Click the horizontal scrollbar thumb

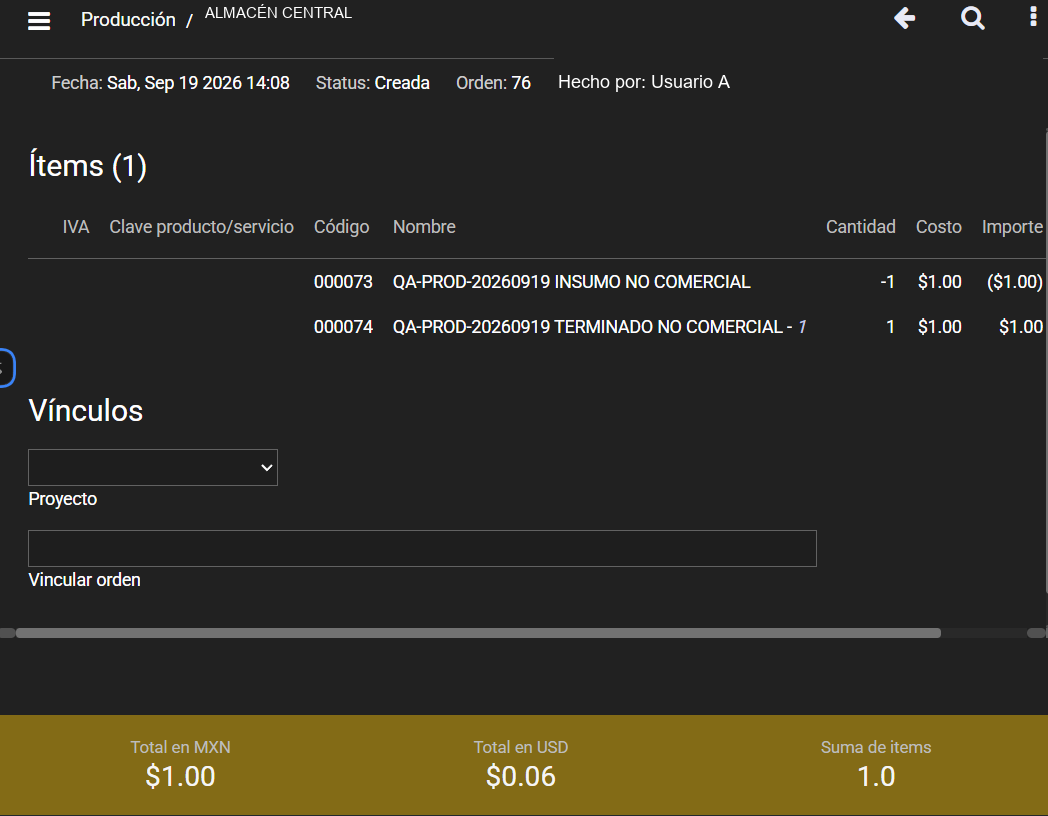[478, 633]
